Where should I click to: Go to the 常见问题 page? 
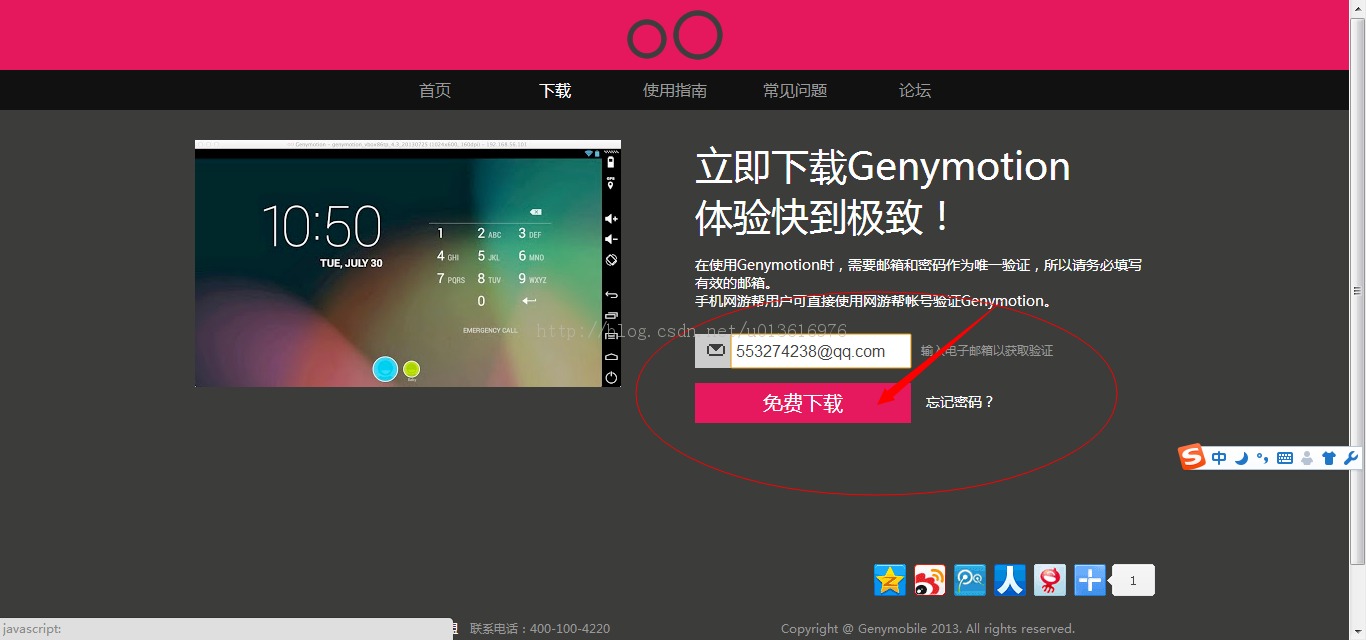[795, 91]
